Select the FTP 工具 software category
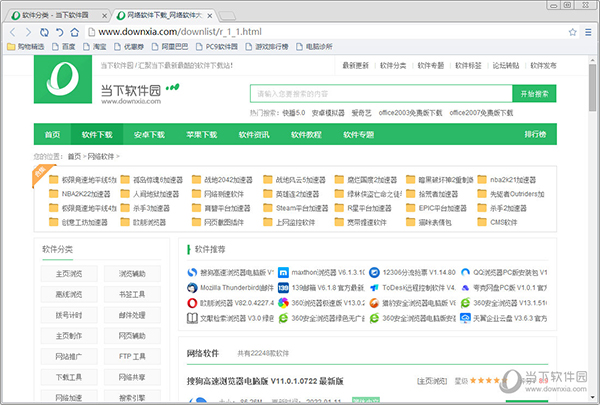Viewport: 600px width, 405px height. [x=132, y=356]
